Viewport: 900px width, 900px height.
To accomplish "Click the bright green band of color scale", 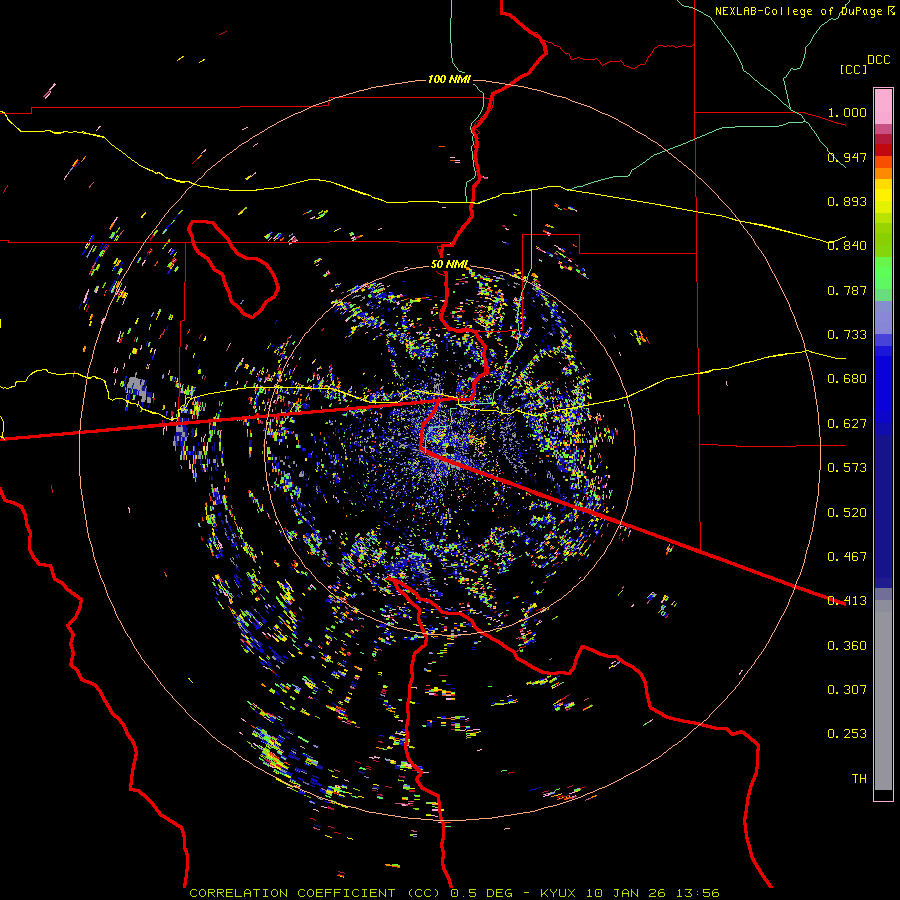I will 883,273.
